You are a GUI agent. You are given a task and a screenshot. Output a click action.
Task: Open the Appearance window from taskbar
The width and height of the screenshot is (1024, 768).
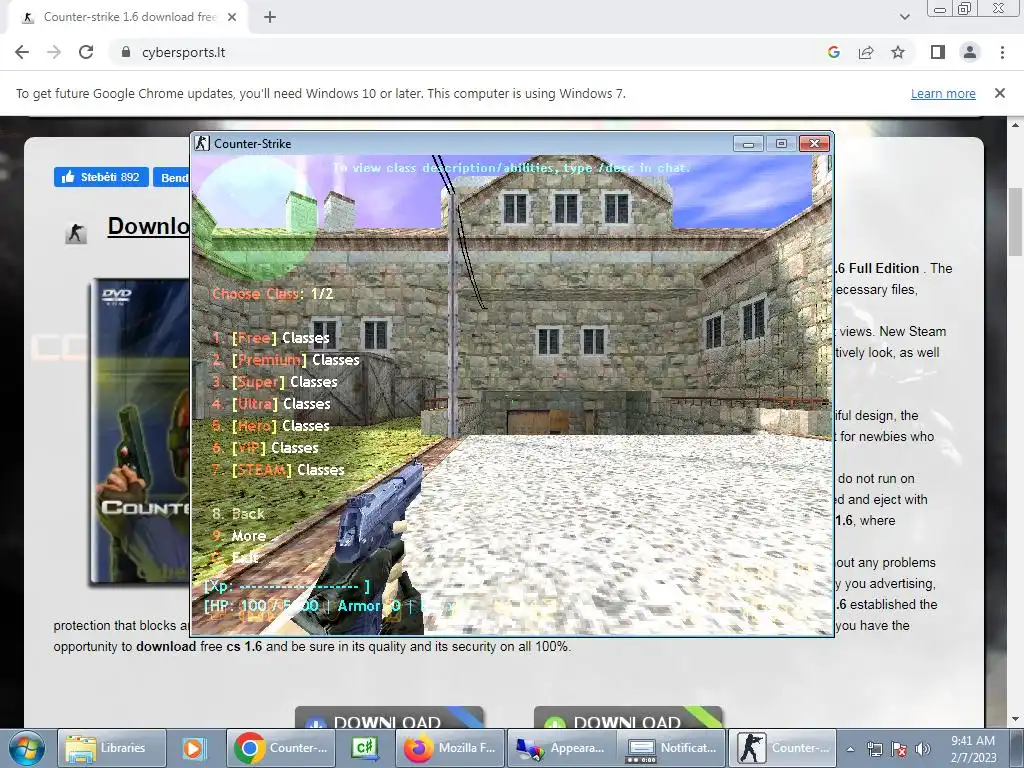coord(561,748)
